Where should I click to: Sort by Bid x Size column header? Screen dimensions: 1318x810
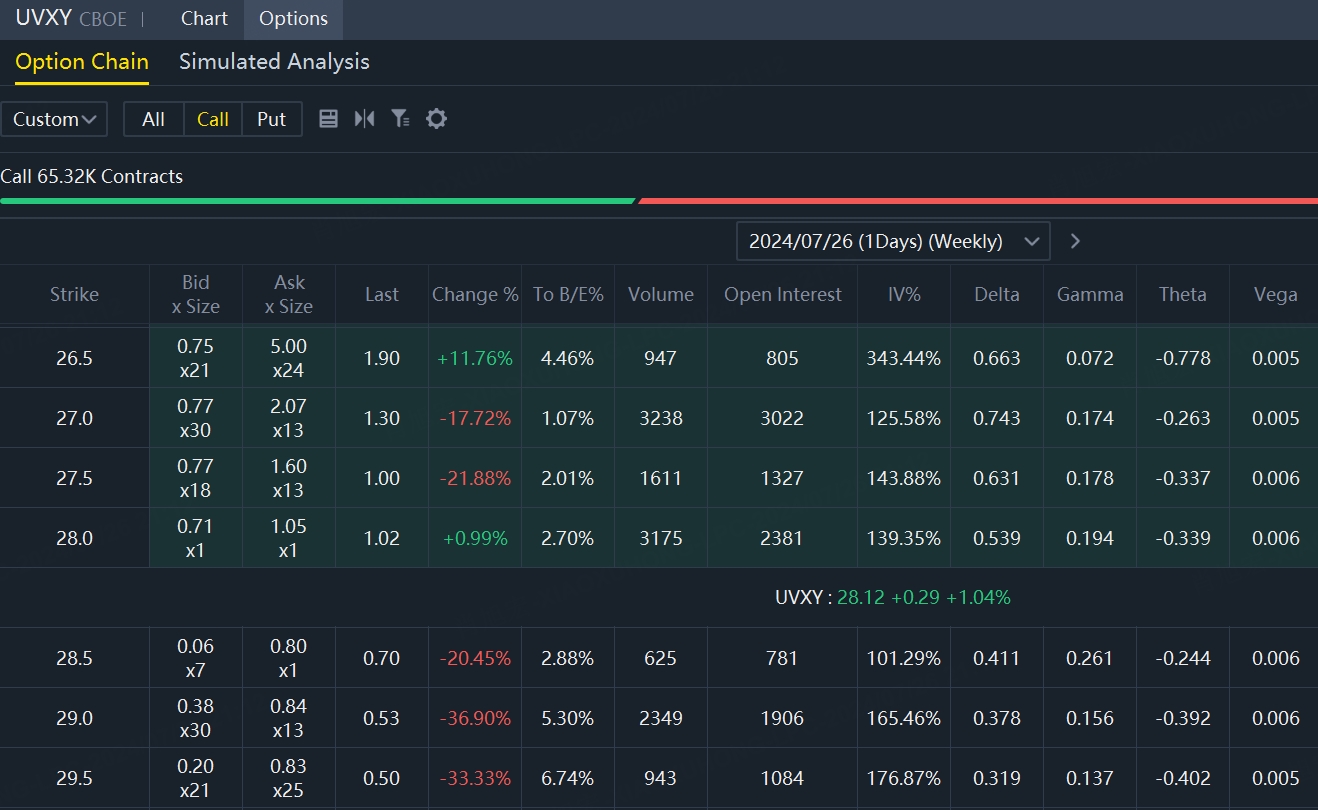196,295
